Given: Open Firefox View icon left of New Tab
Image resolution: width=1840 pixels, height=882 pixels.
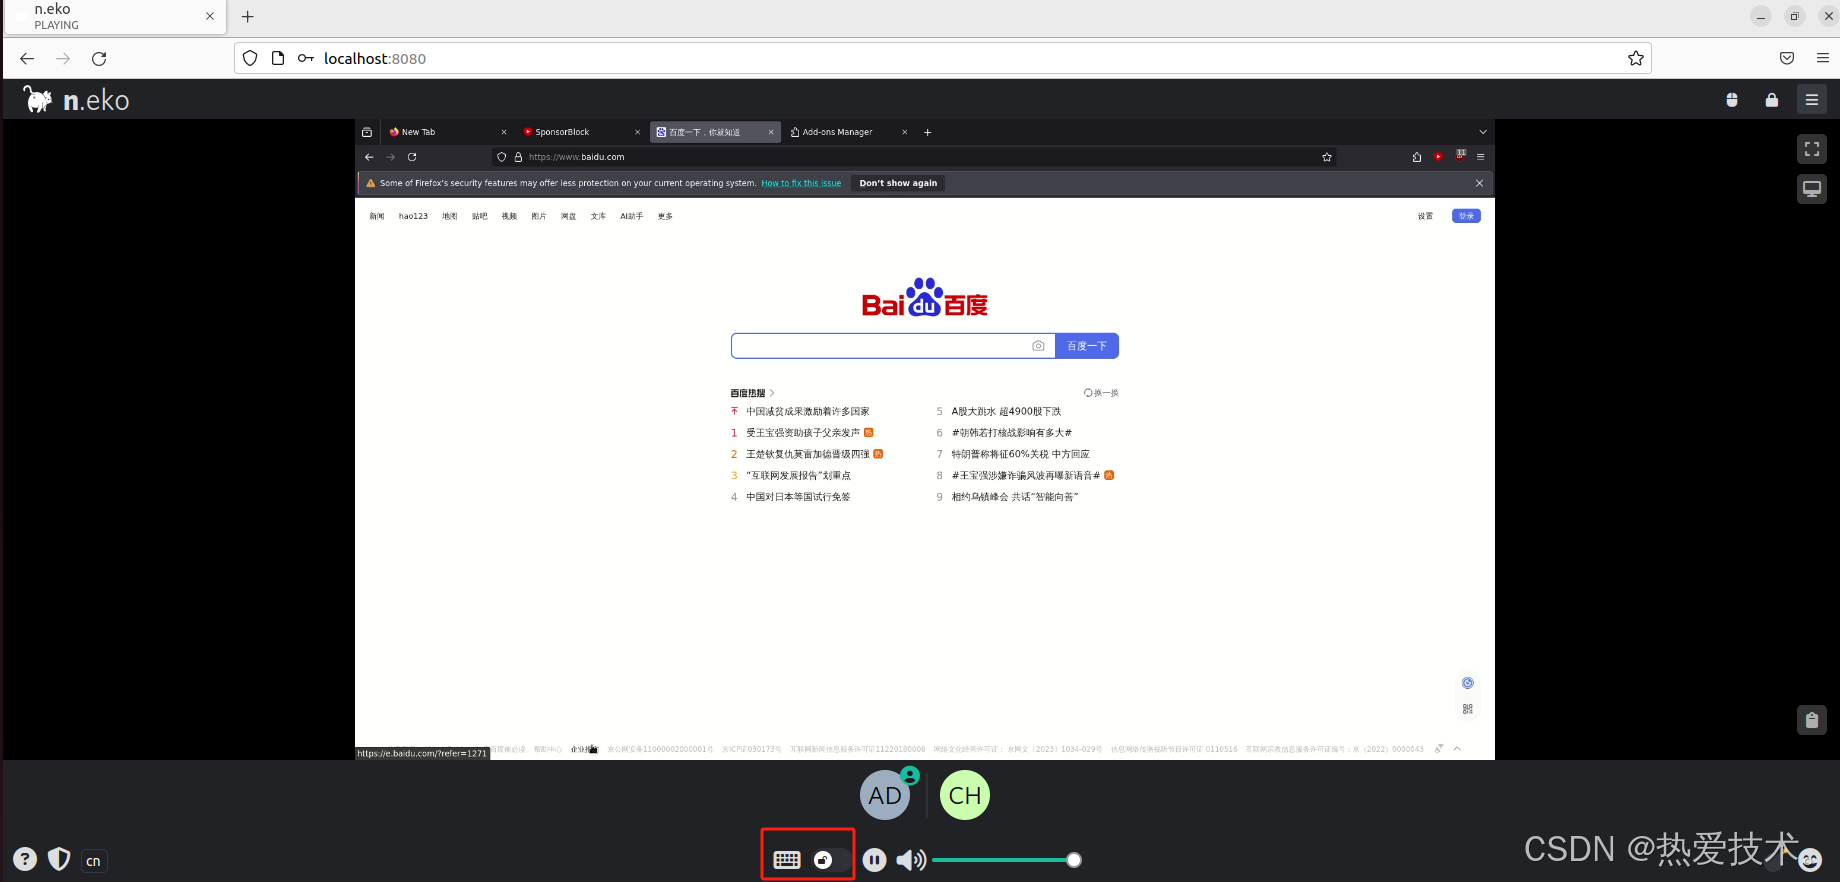Looking at the screenshot, I should coord(367,132).
